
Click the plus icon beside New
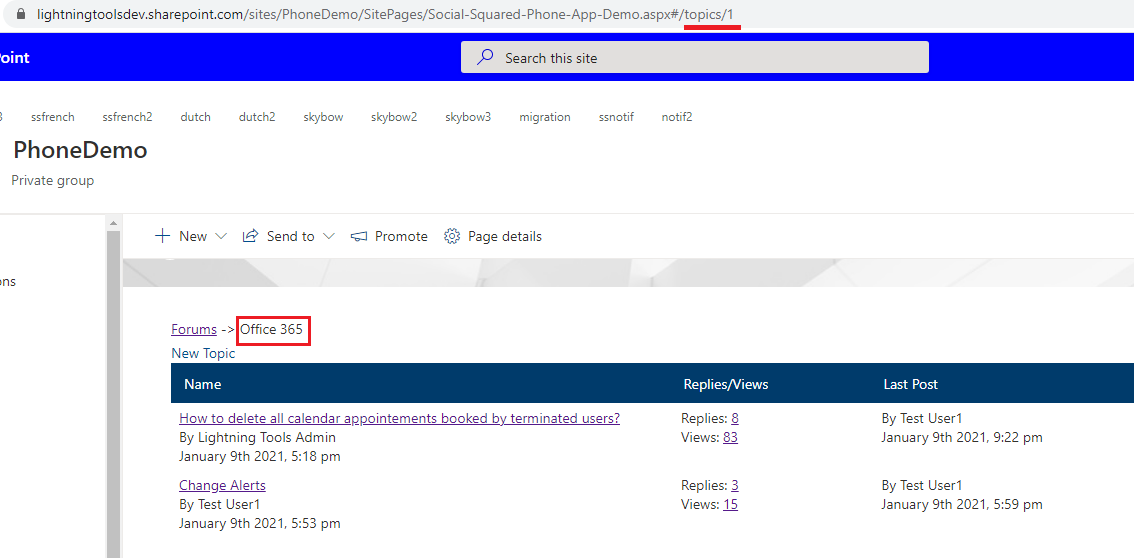[x=162, y=236]
